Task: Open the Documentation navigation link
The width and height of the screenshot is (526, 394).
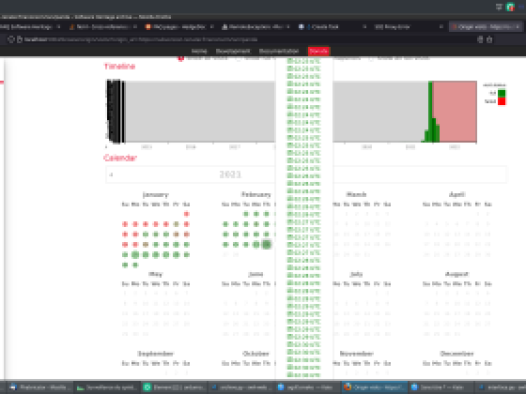Action: point(279,51)
